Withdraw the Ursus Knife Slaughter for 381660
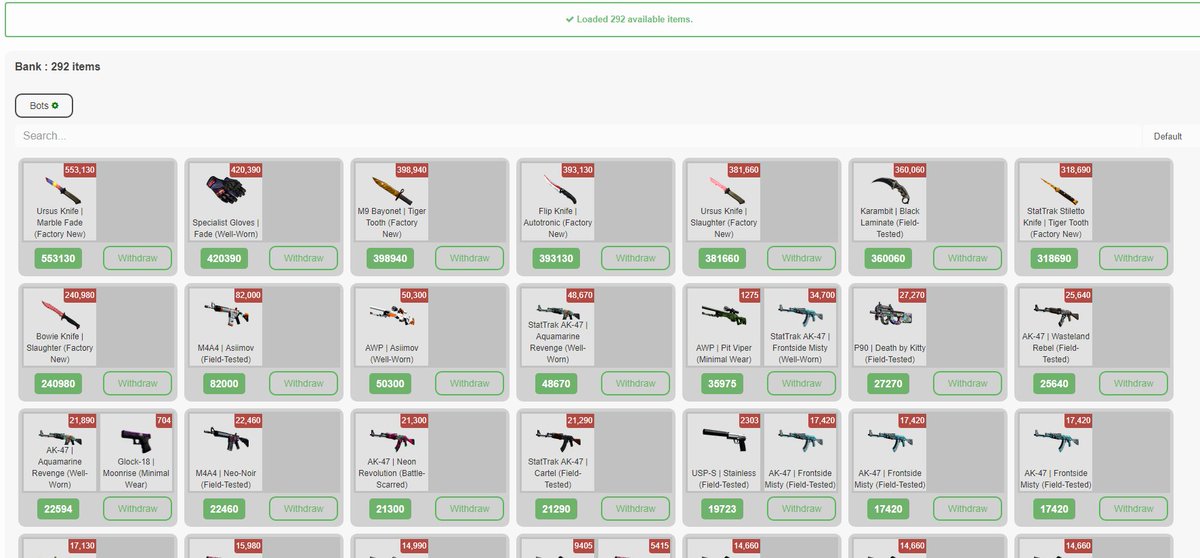The image size is (1200, 558). pos(801,258)
